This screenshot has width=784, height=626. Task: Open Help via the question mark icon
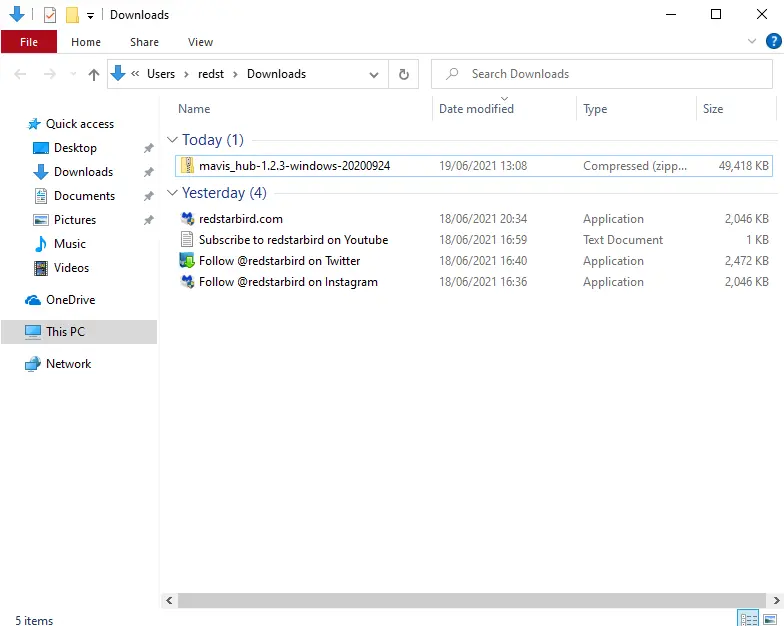[x=774, y=41]
